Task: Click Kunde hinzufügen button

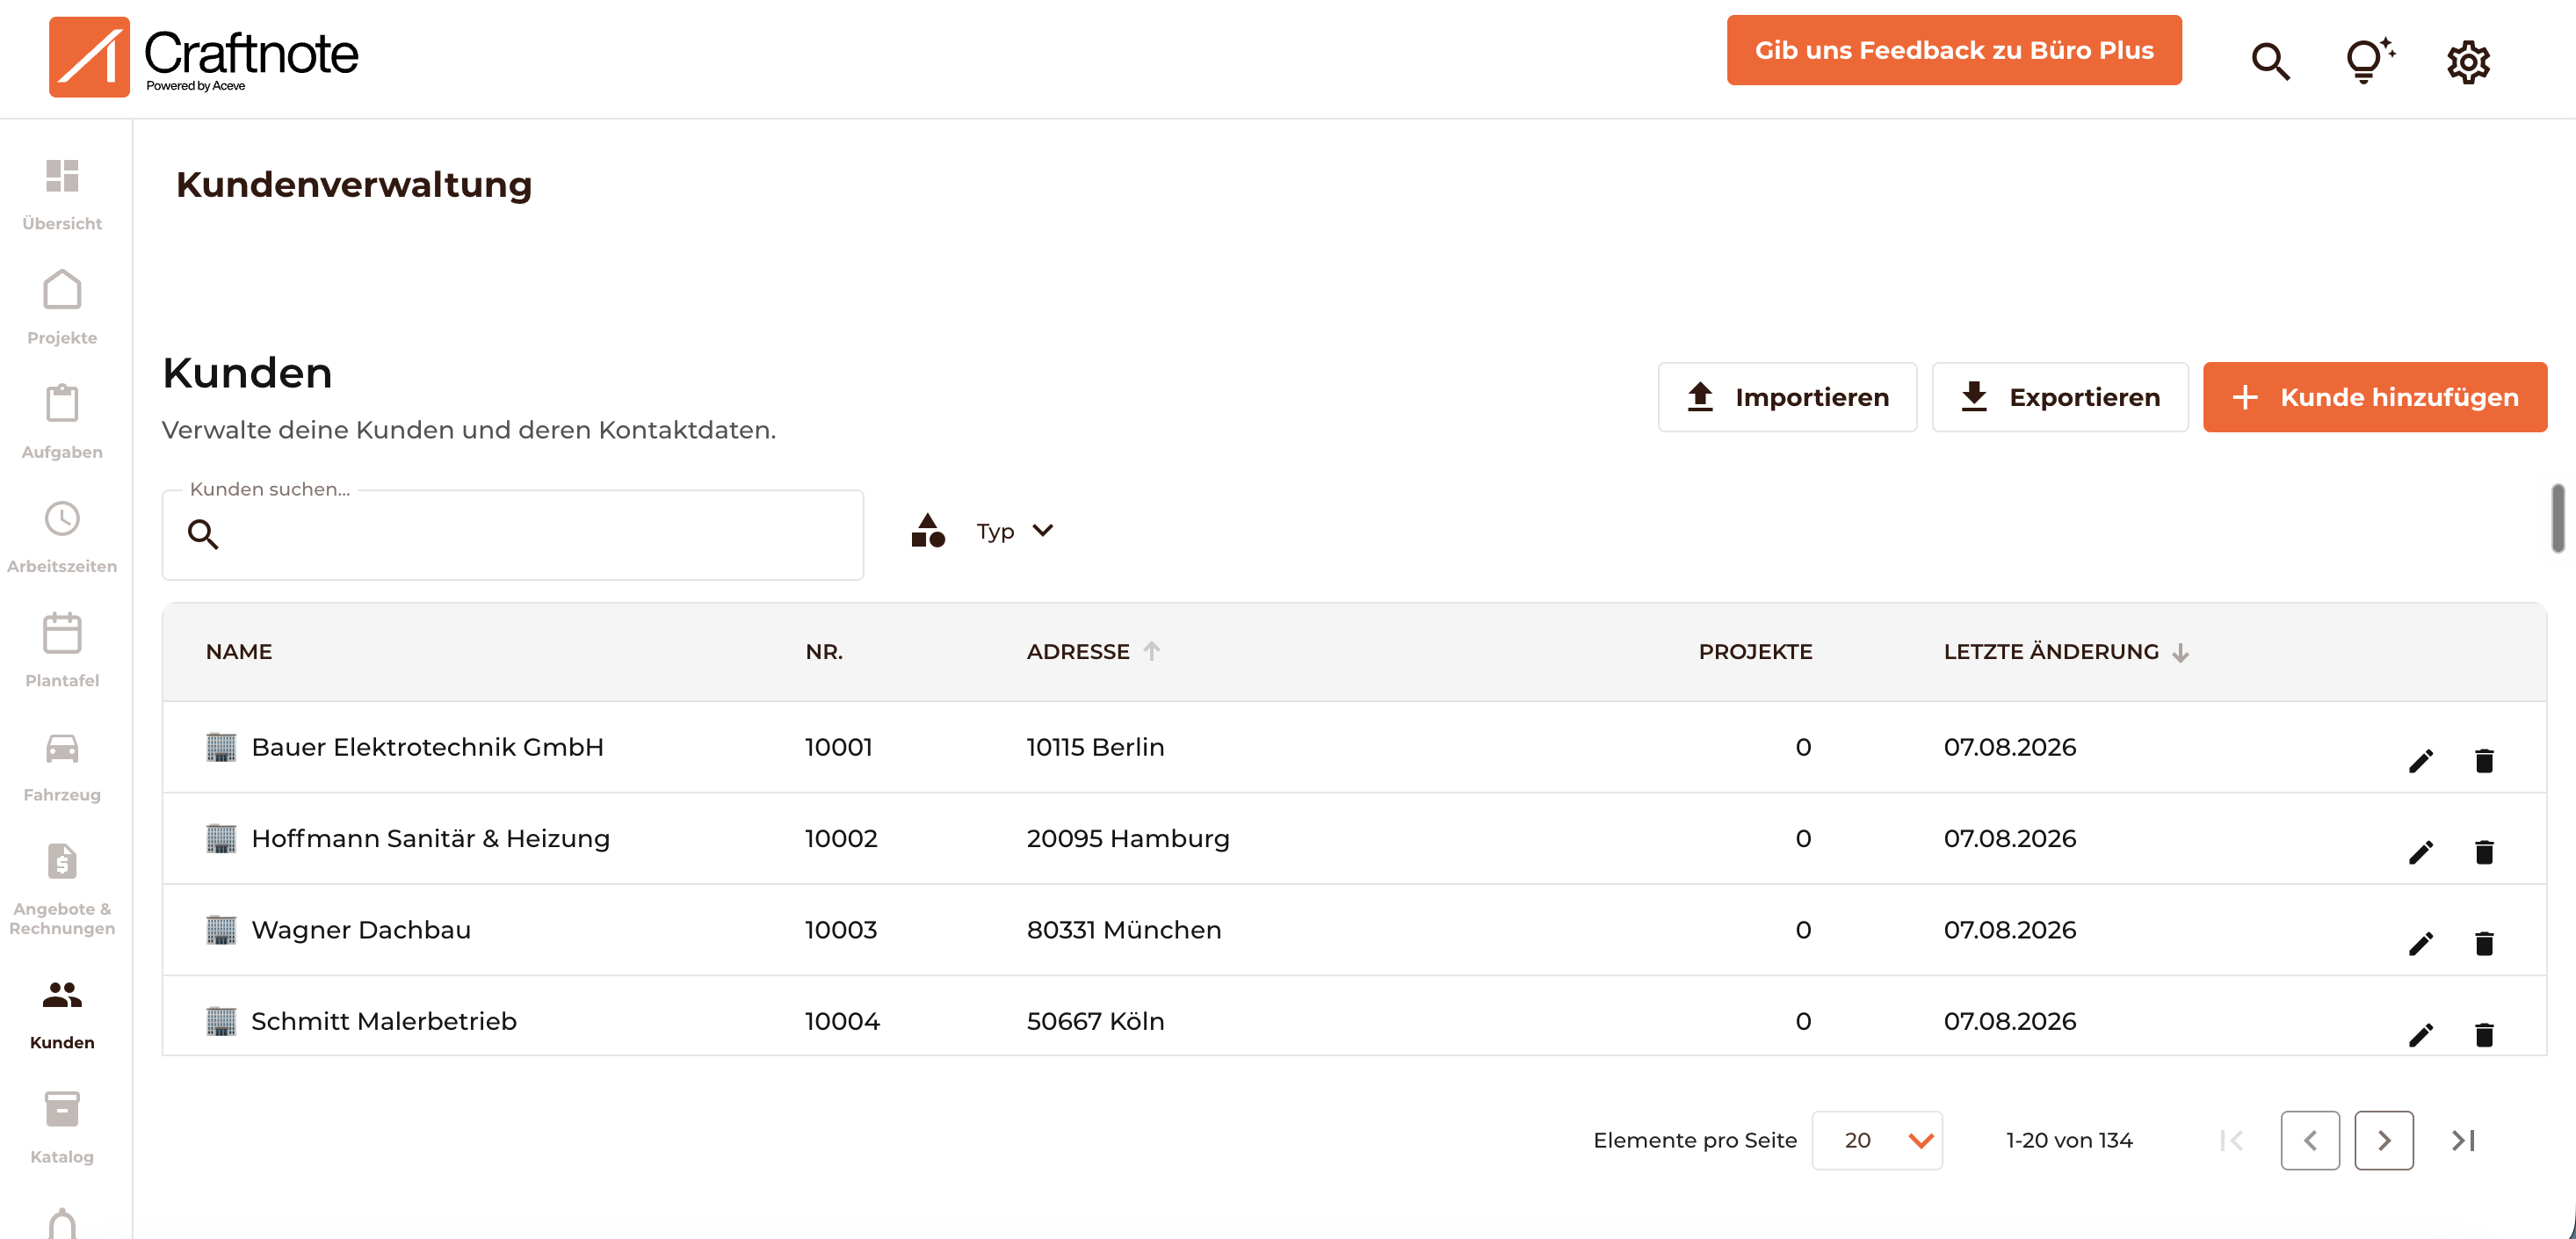Action: 2375,397
